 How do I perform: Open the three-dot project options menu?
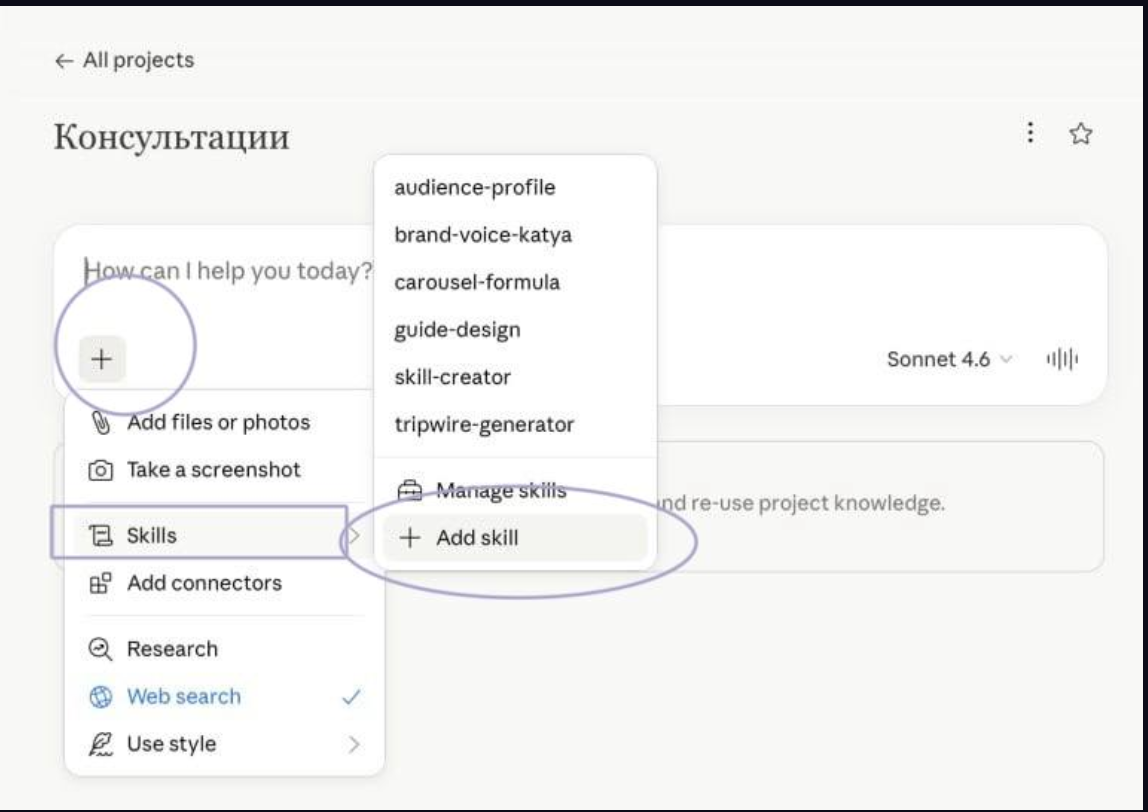(1030, 133)
